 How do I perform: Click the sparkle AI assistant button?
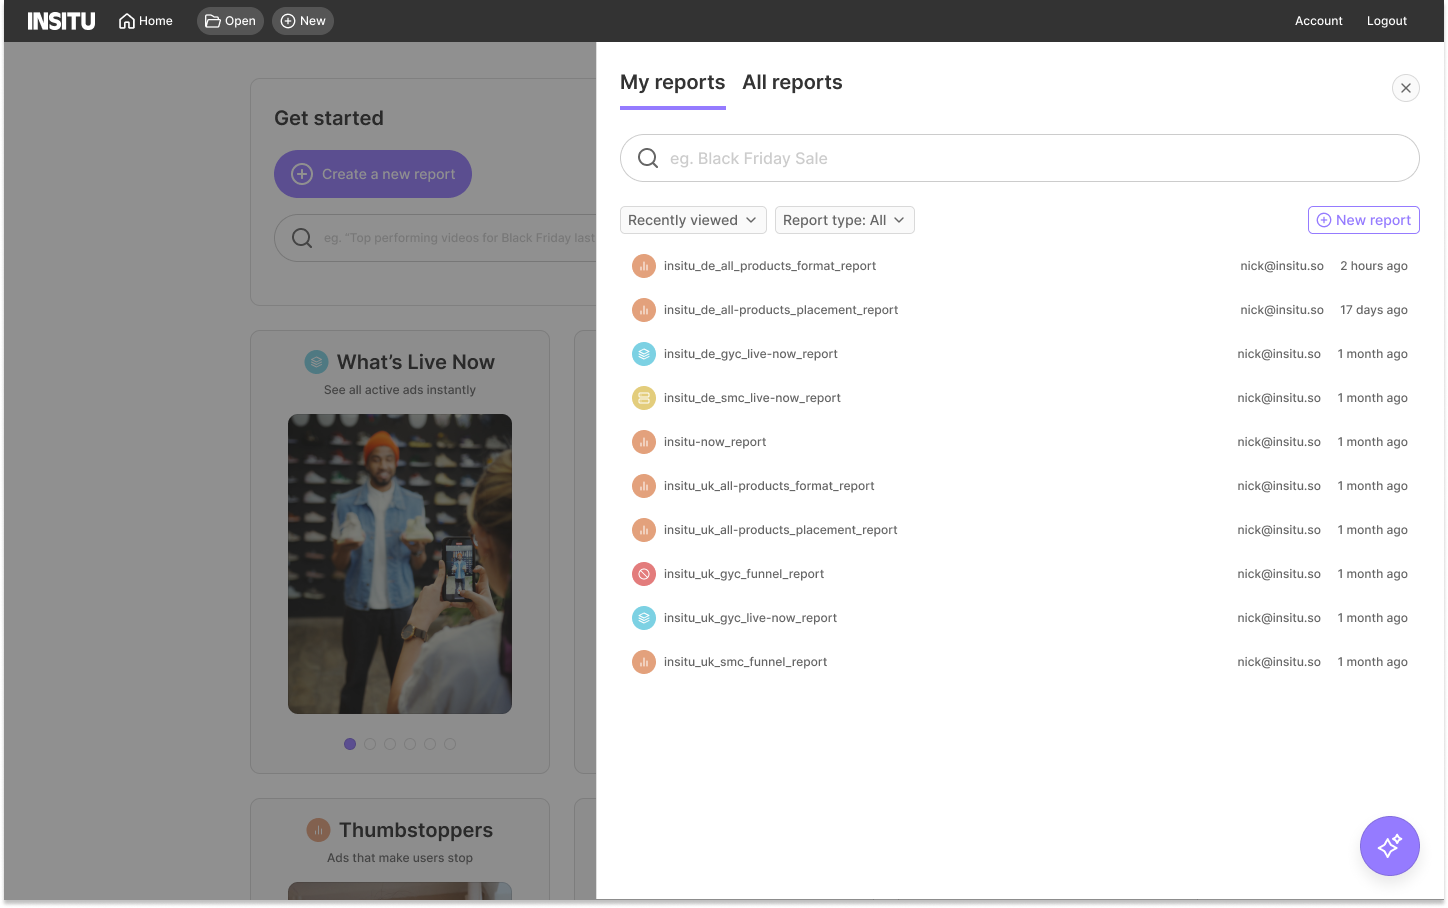point(1389,846)
